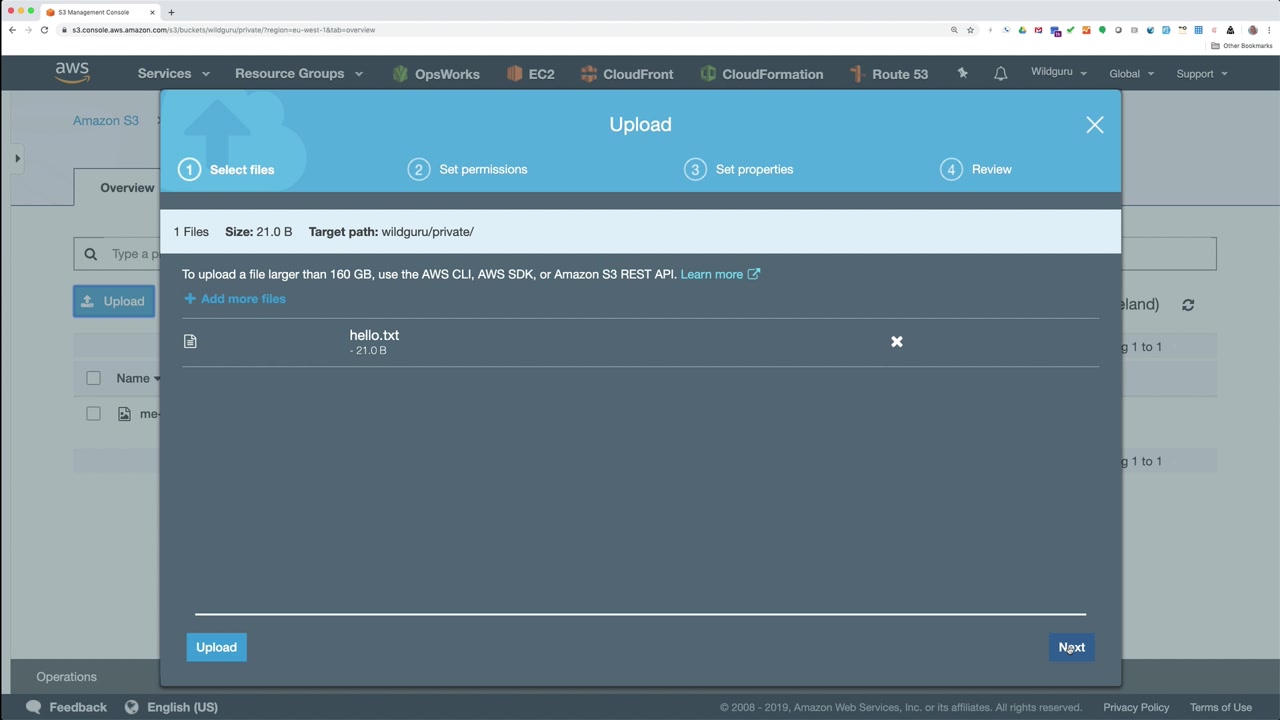Open the Feedback link in the footer
This screenshot has width=1280, height=720.
tap(67, 707)
